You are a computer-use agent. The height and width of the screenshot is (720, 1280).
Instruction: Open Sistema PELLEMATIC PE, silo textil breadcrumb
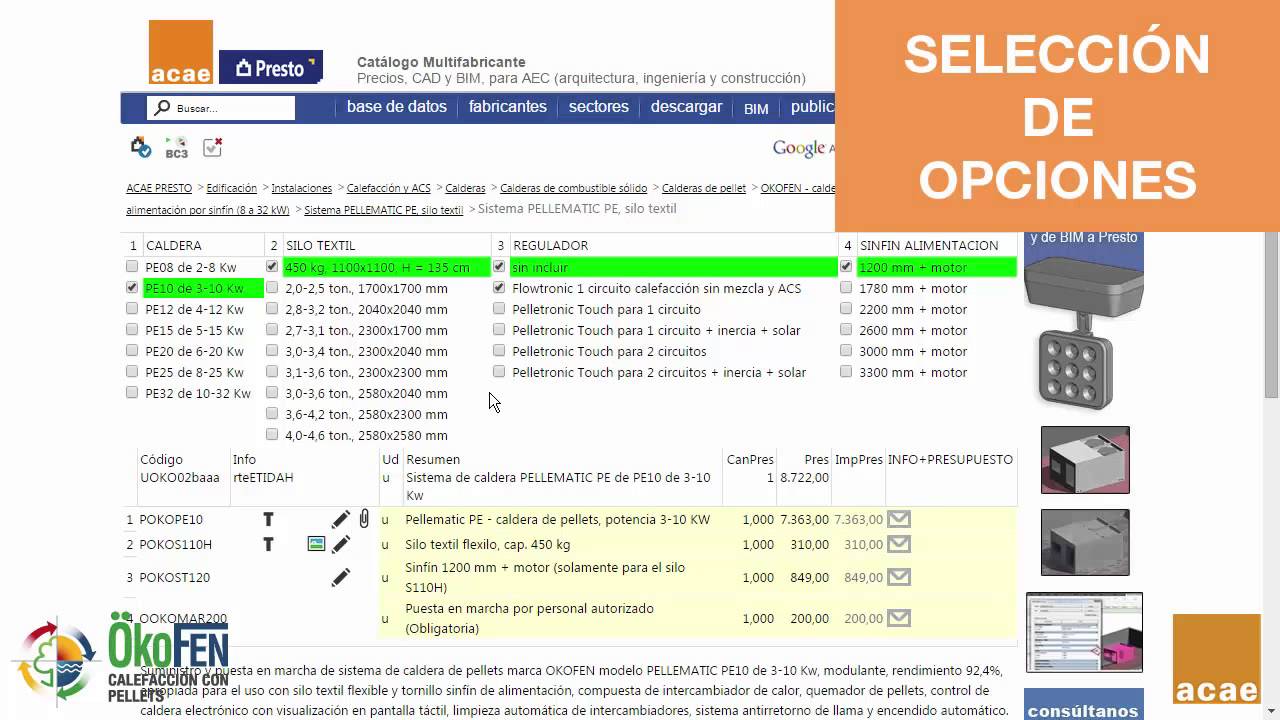(x=384, y=210)
